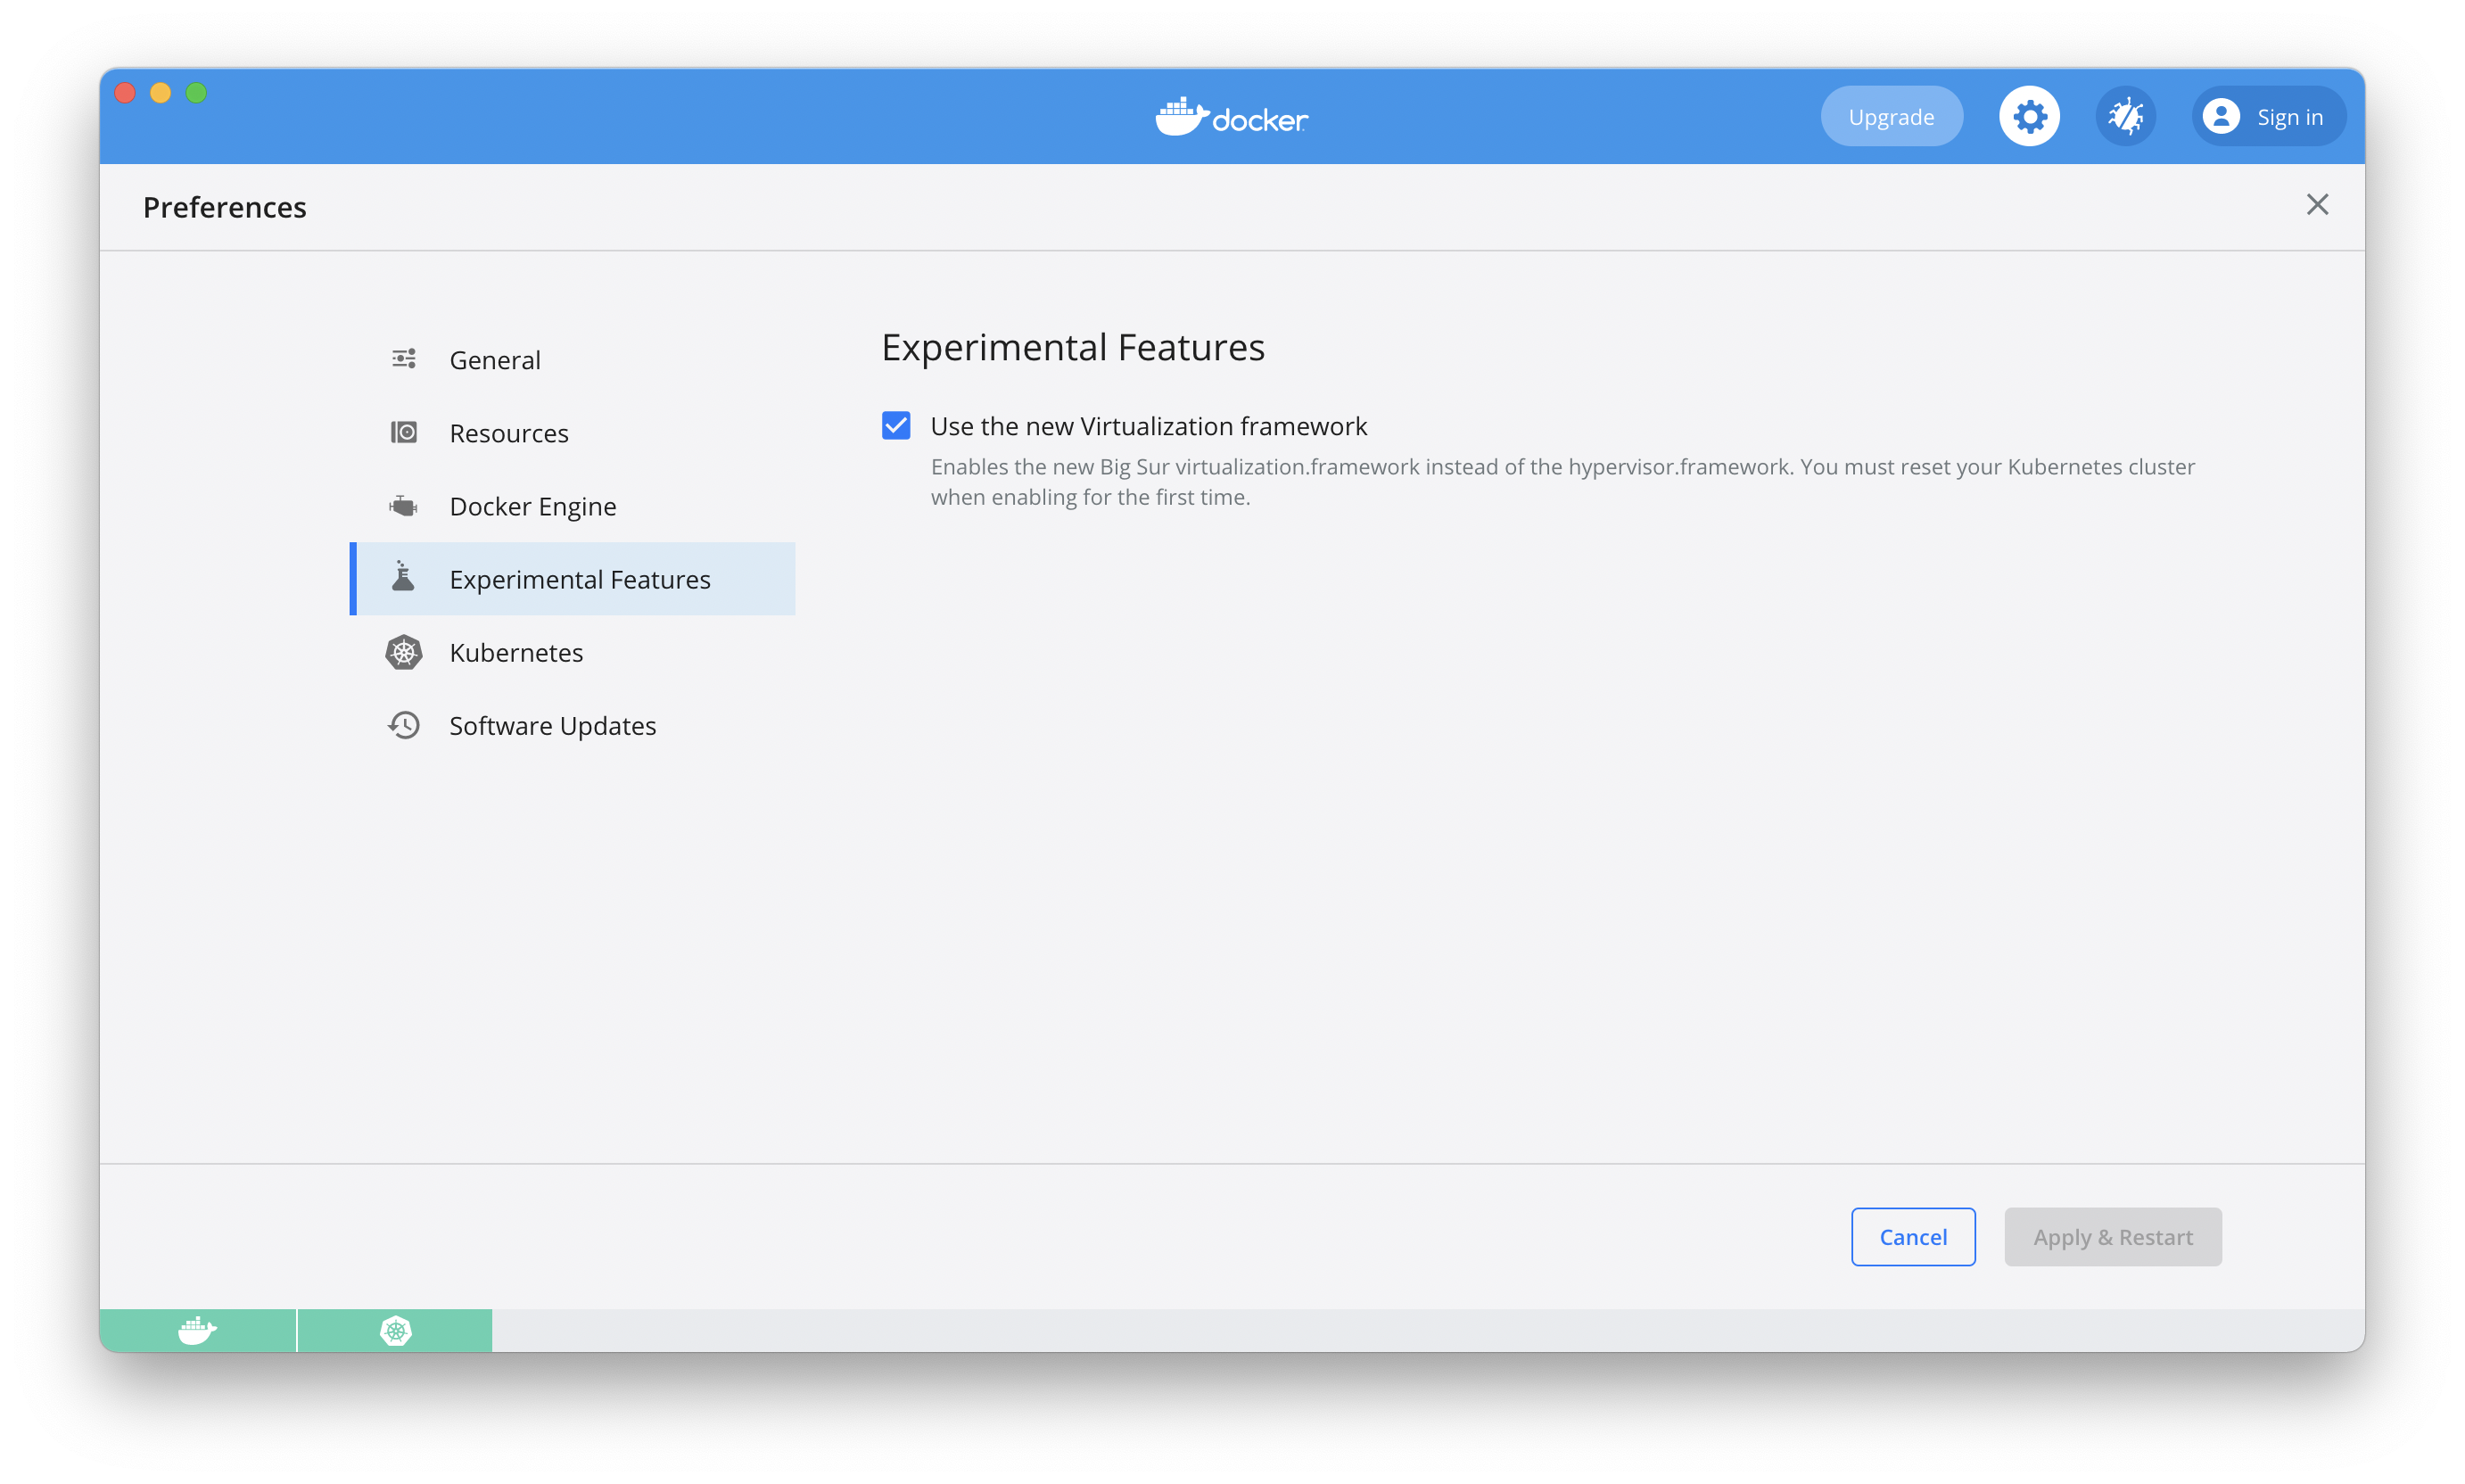Image resolution: width=2465 pixels, height=1484 pixels.
Task: Click the Kubernetes status wheel icon
Action: pos(396,1330)
